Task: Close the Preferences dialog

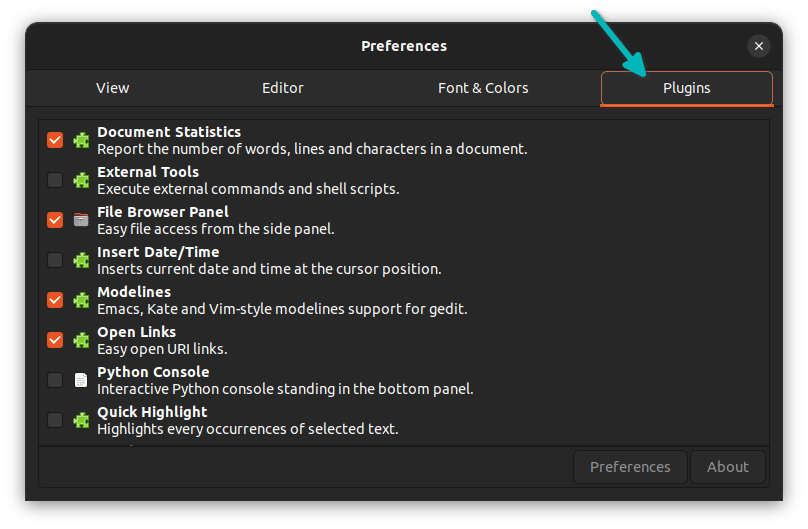Action: pos(759,46)
